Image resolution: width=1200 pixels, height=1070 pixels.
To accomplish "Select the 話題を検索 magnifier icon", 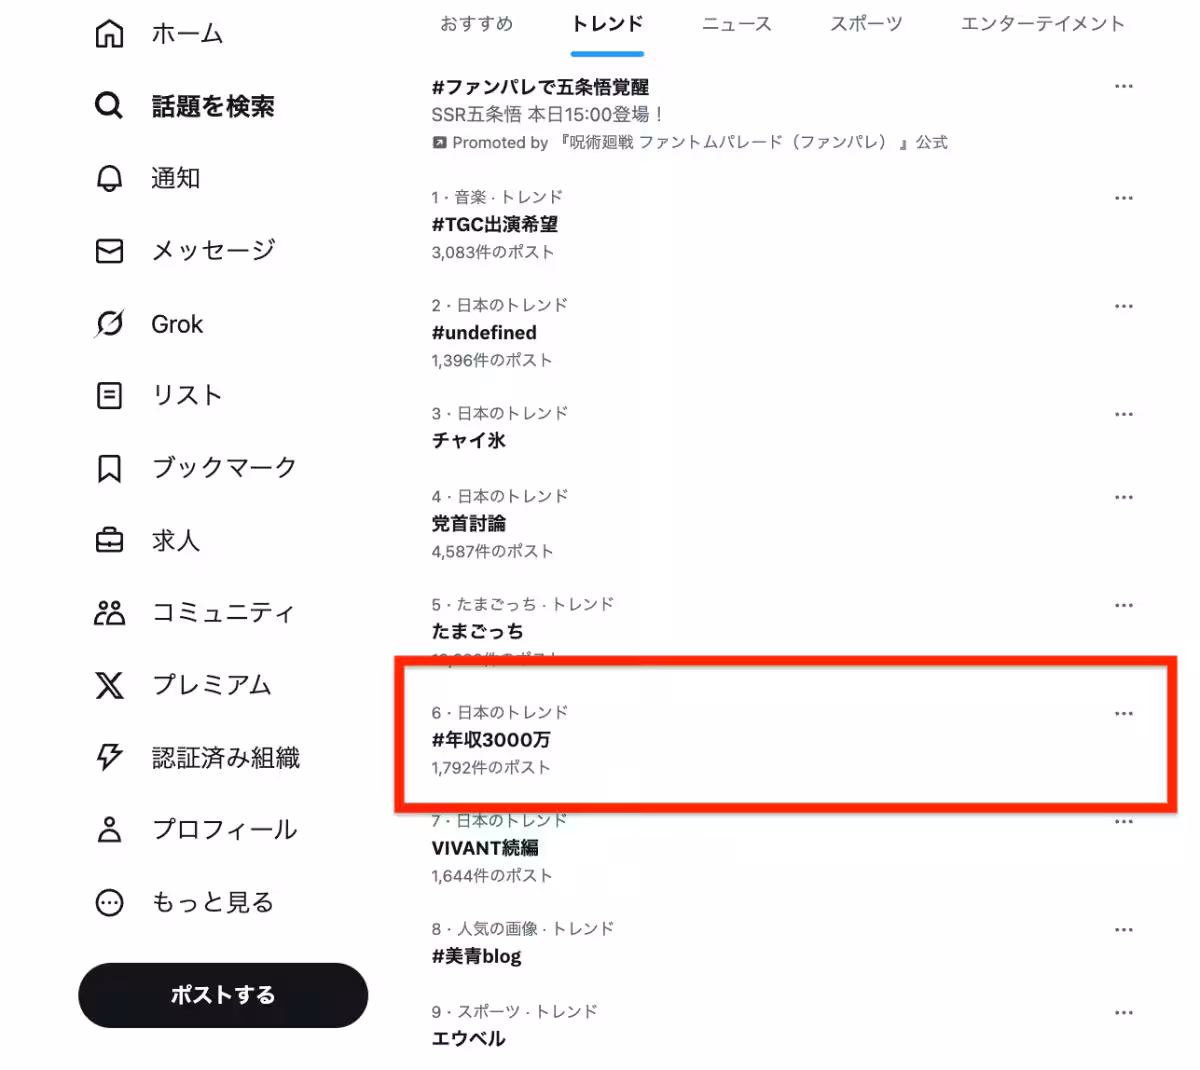I will coord(107,106).
